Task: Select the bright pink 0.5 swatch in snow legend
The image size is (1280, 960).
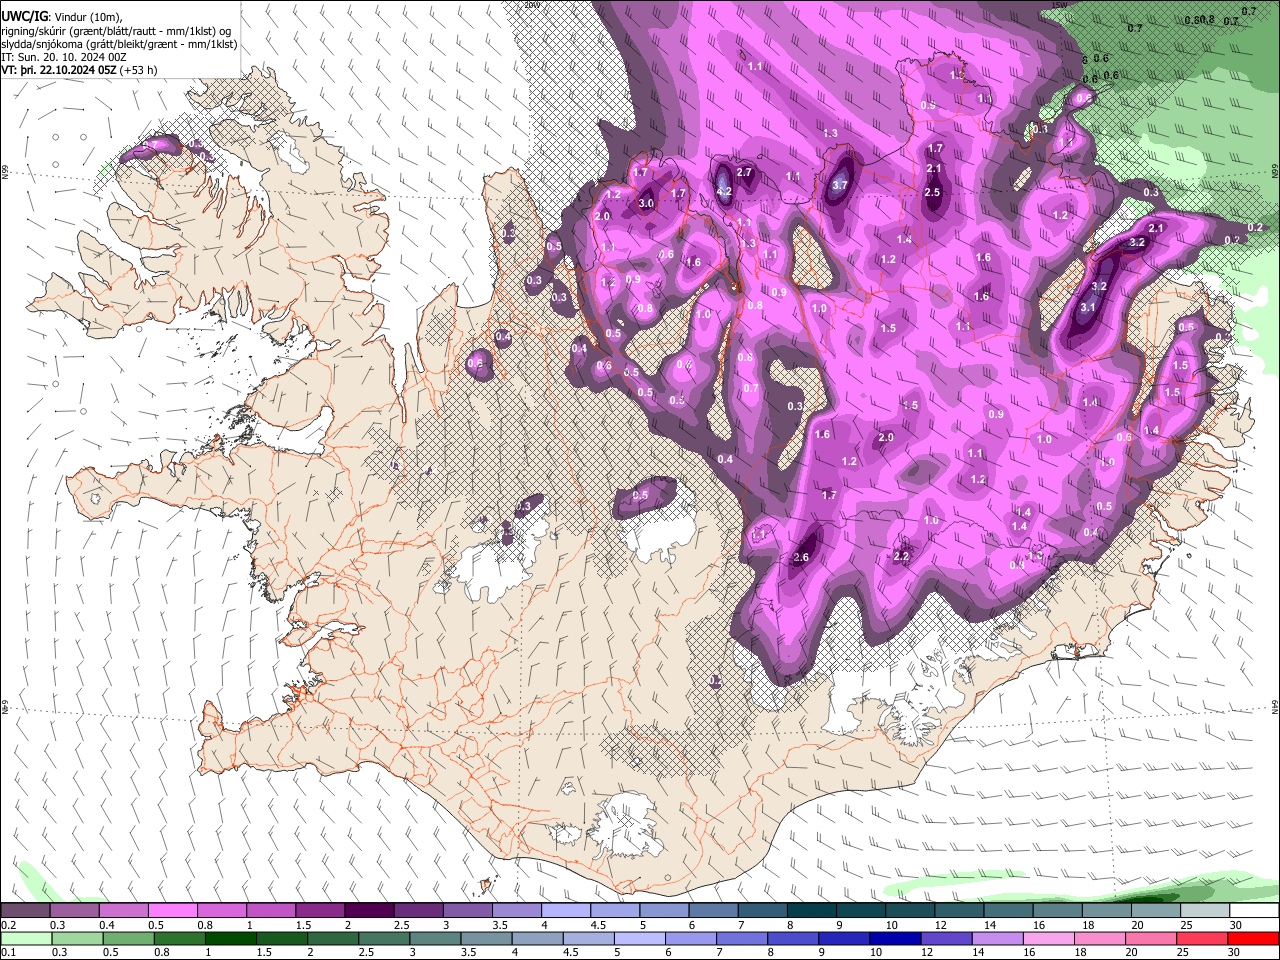Action: (x=172, y=911)
